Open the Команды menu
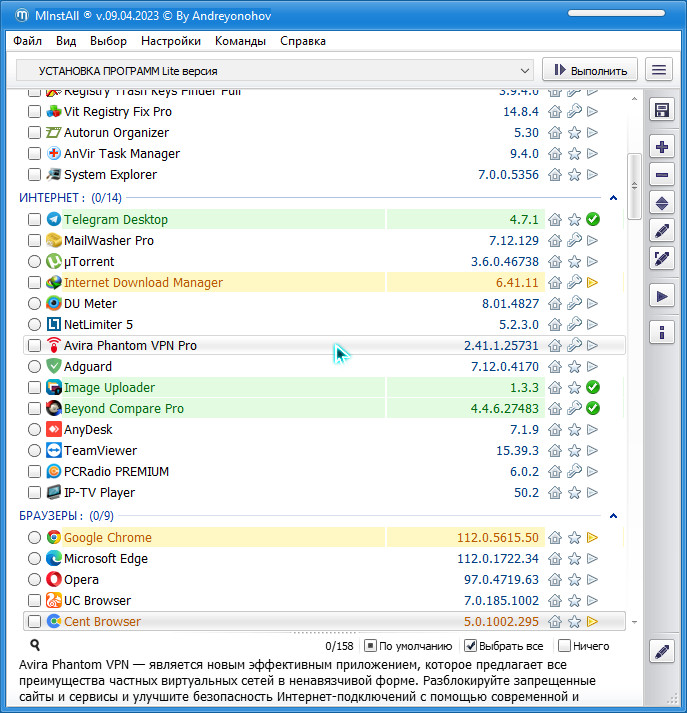The image size is (687, 713). (x=240, y=41)
